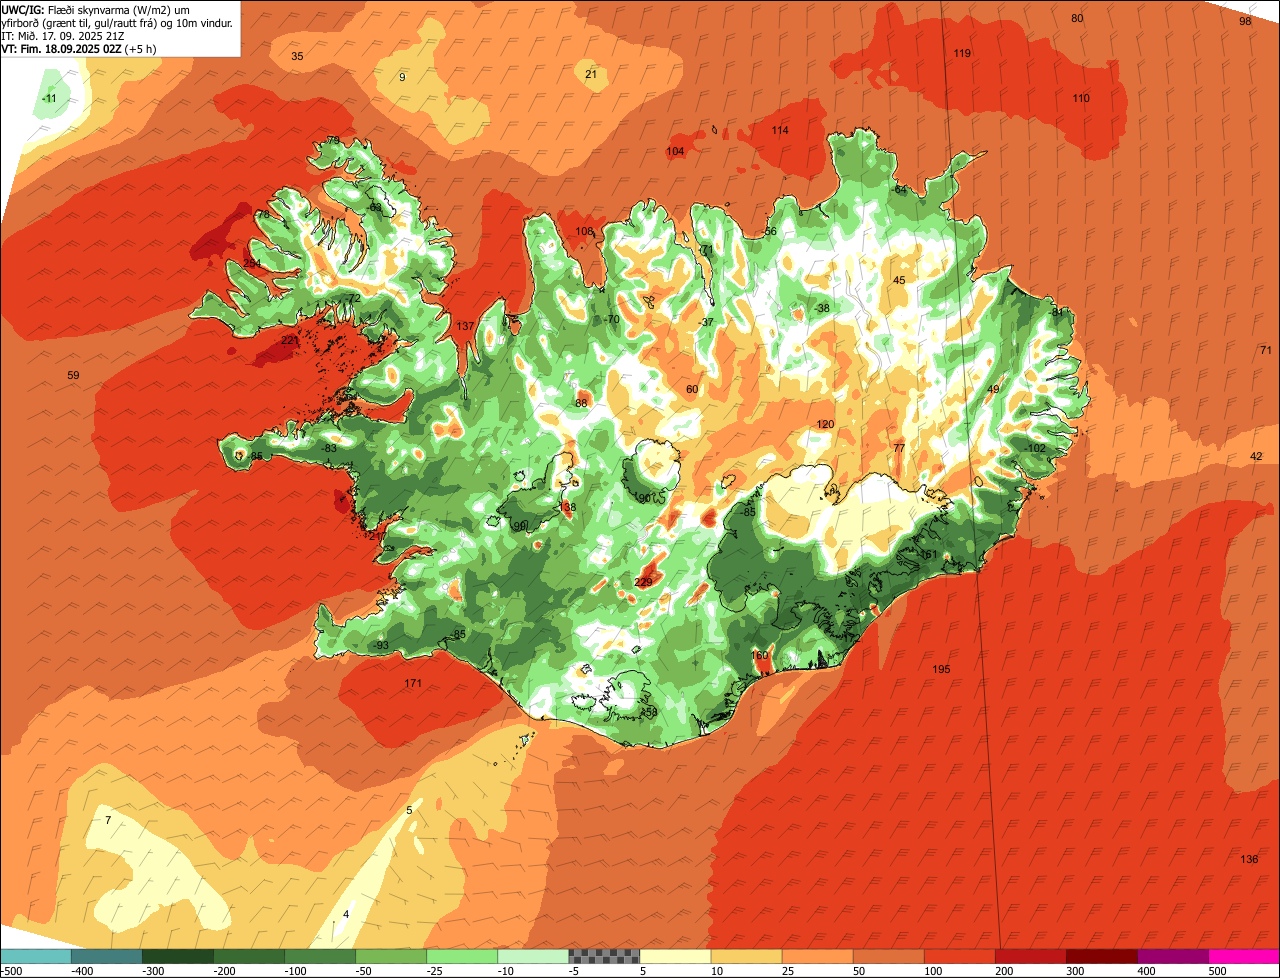Click the map value "114"
1280x978 pixels.
click(780, 131)
